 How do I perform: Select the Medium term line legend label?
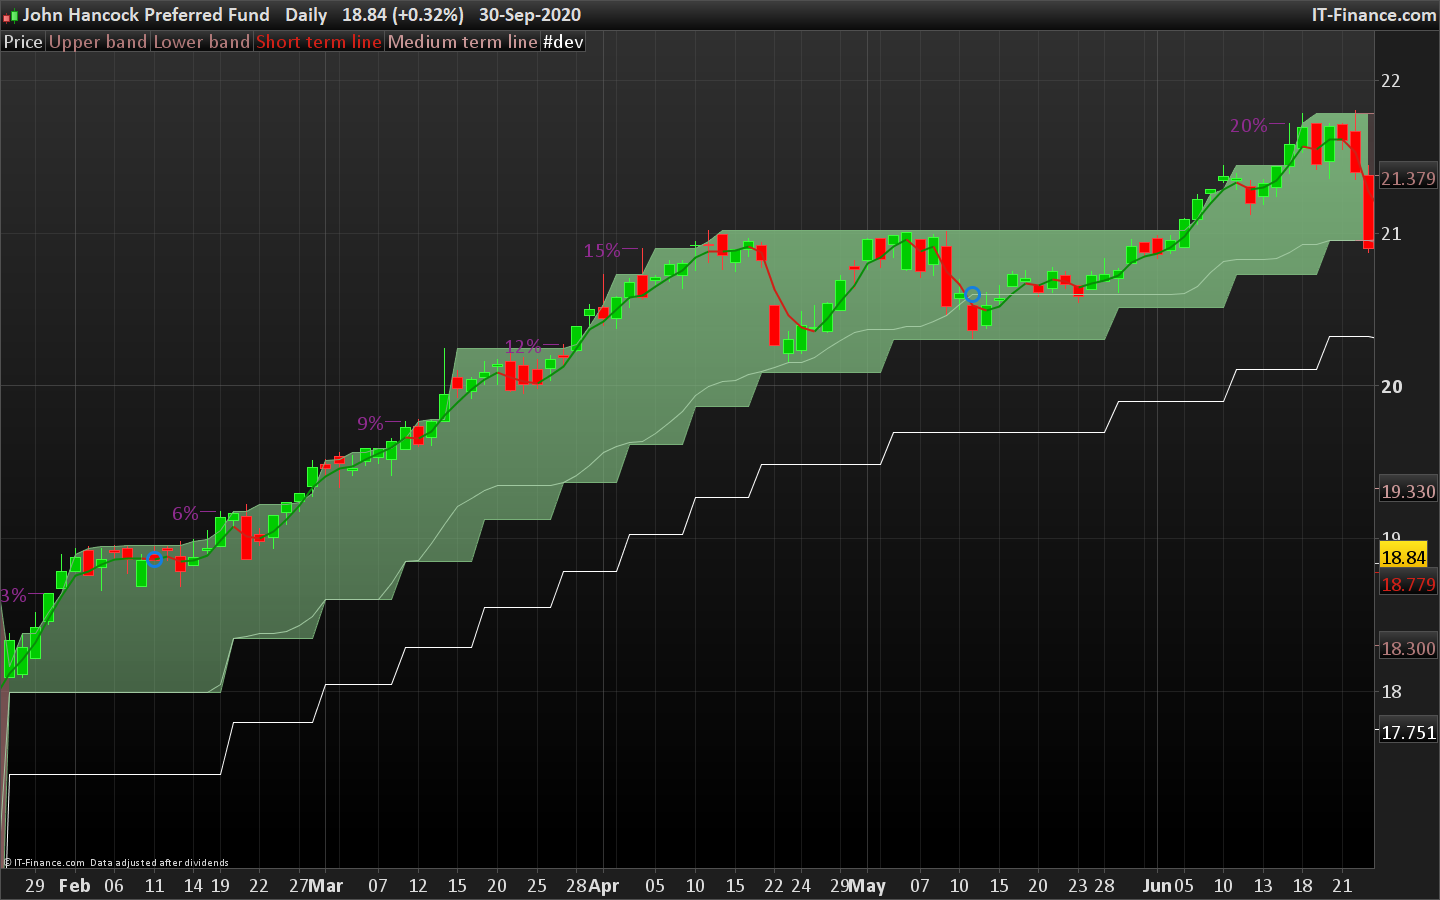click(x=463, y=42)
